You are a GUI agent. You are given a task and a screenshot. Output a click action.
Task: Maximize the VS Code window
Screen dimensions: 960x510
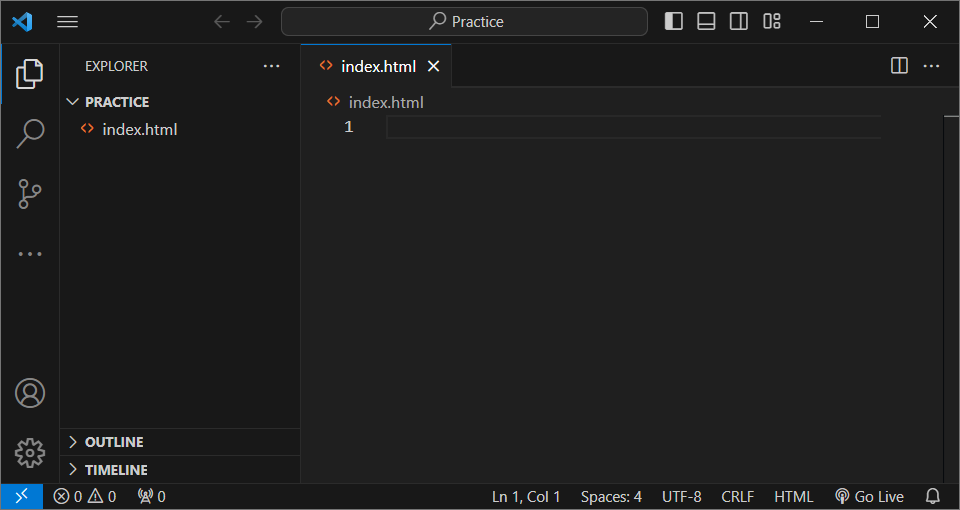point(872,21)
